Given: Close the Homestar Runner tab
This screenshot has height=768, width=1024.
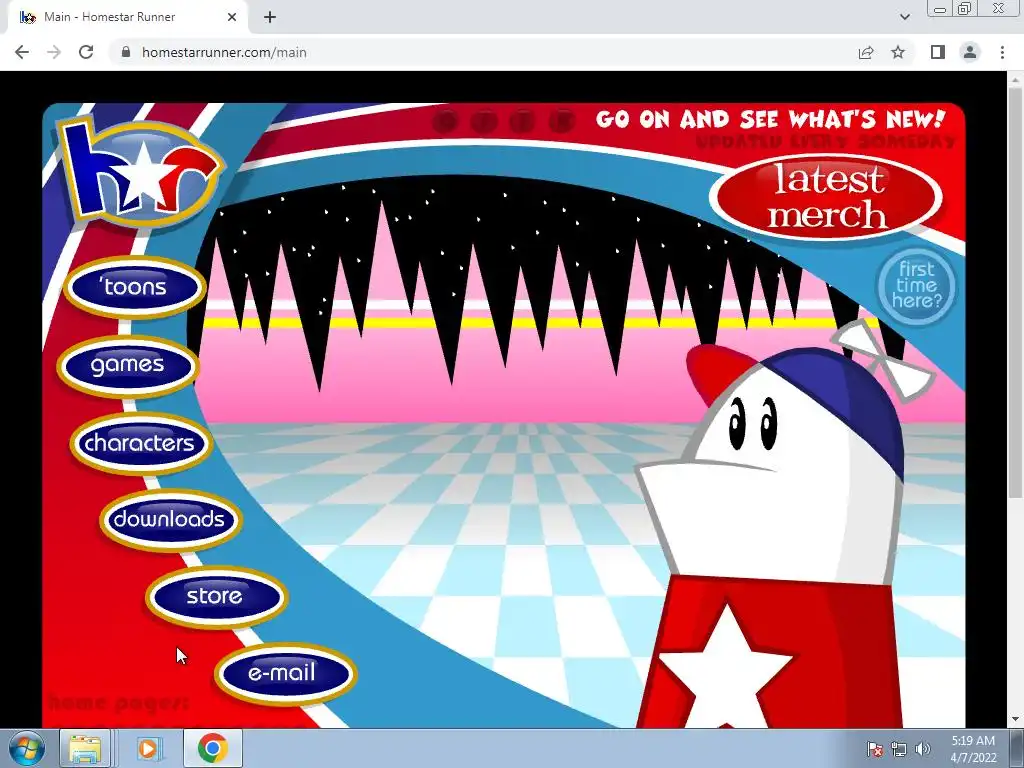Looking at the screenshot, I should [232, 17].
